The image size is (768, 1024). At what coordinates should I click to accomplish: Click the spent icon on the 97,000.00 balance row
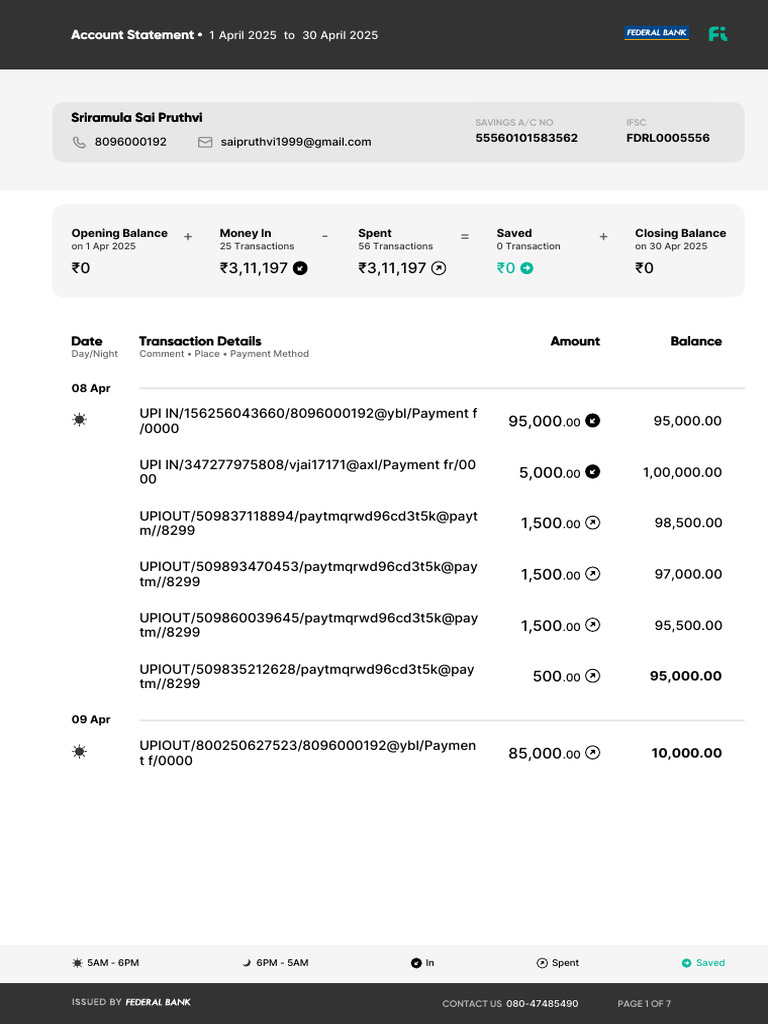pos(592,574)
